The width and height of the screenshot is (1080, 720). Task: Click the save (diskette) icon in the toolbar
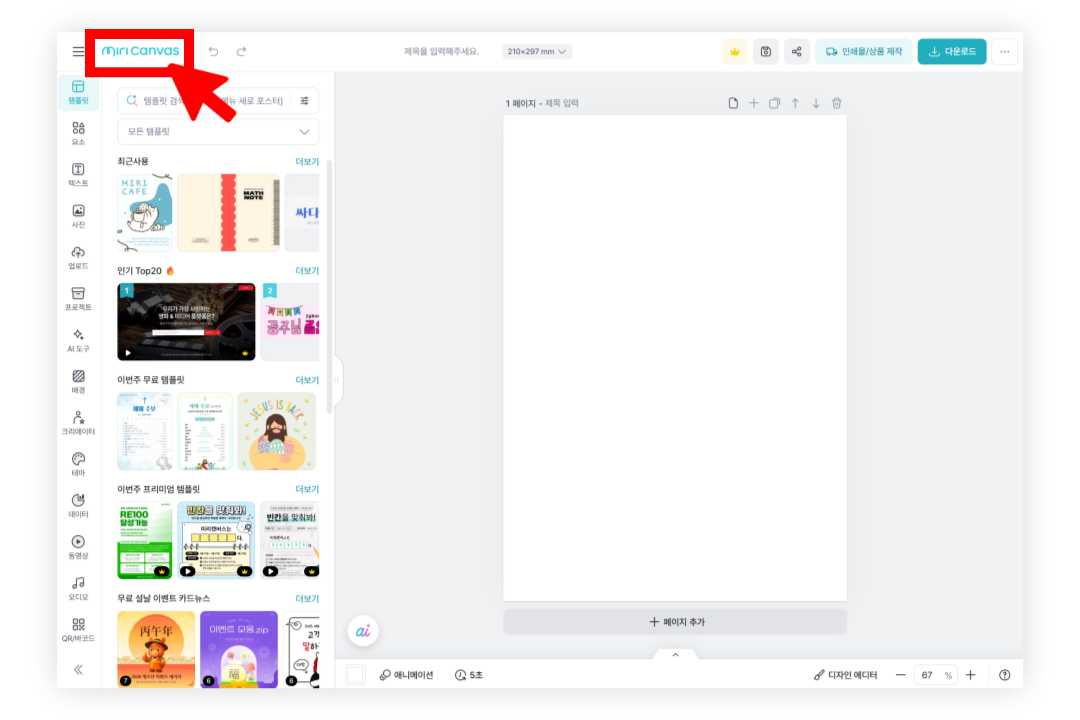[x=766, y=50]
